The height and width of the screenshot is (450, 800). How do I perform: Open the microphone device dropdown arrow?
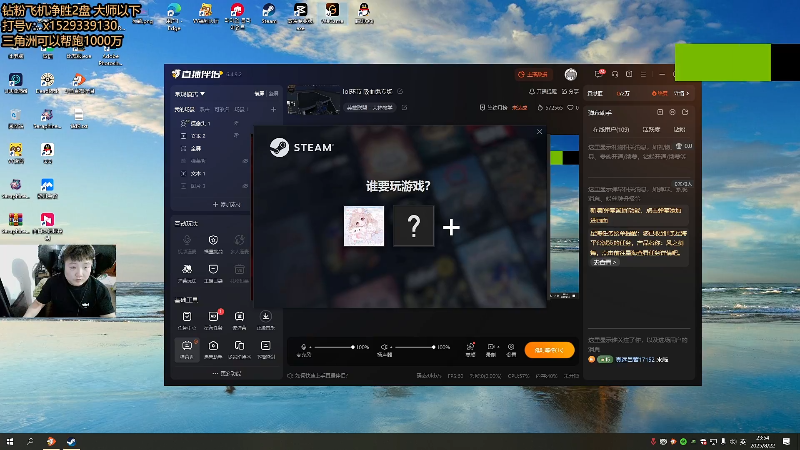coord(310,347)
